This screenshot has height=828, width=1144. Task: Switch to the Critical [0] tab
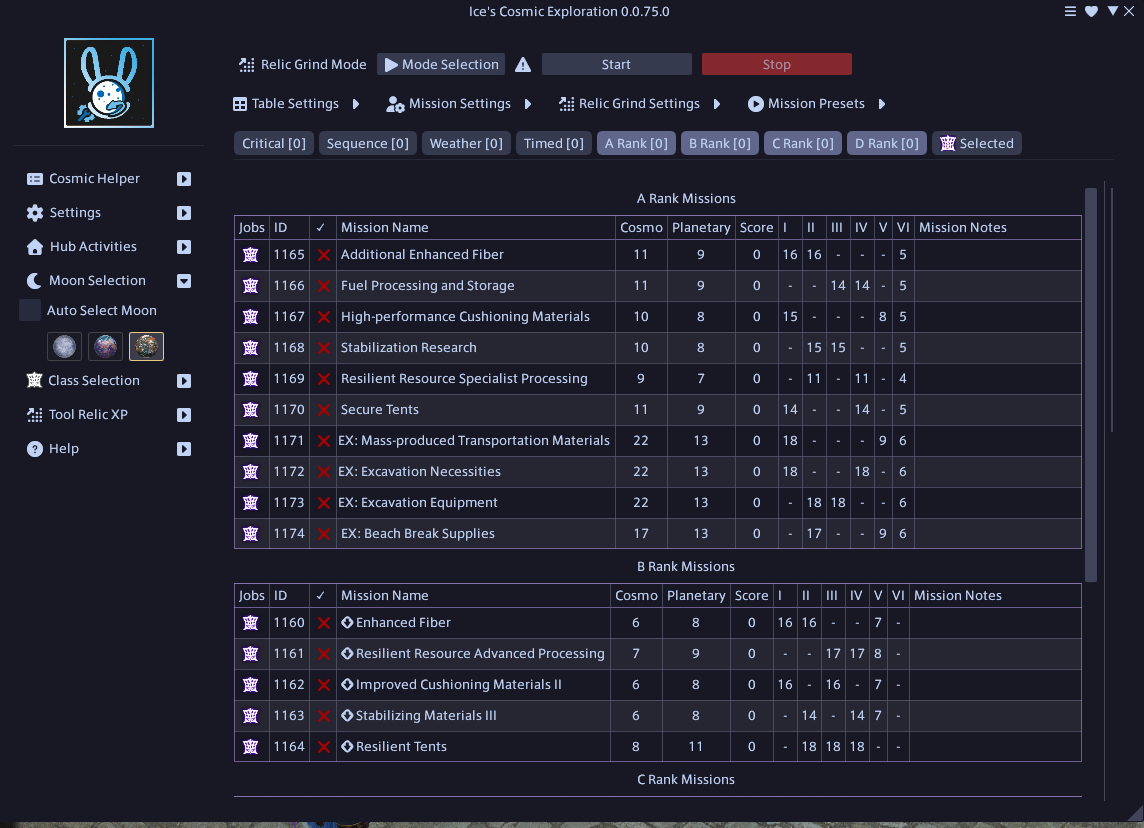(x=274, y=144)
